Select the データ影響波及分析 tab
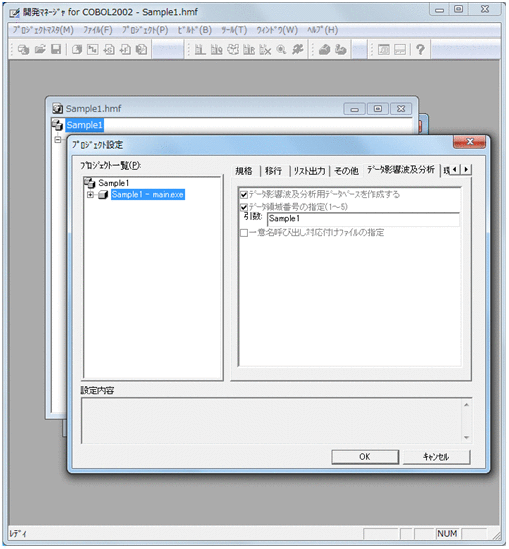Viewport: 509px width, 549px height. tap(400, 170)
